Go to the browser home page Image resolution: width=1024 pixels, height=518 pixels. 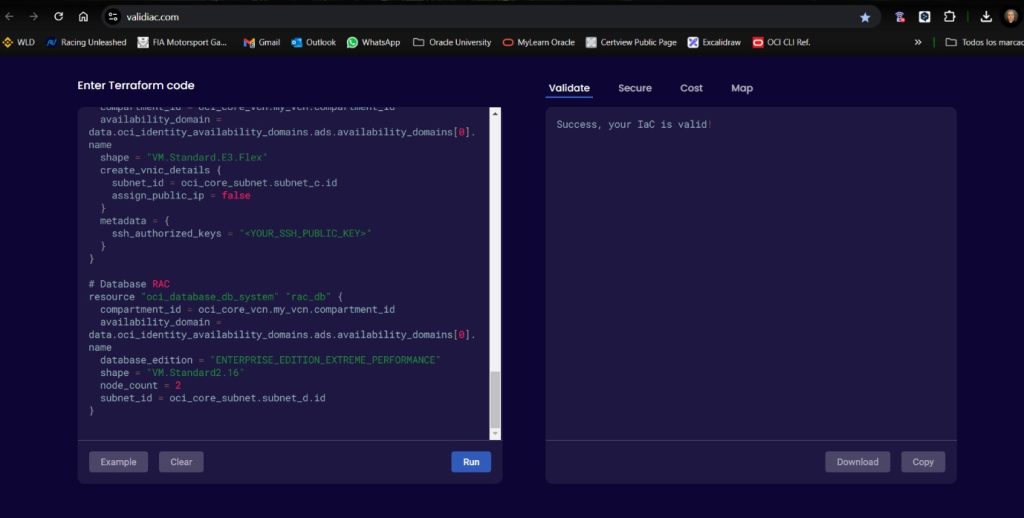(83, 16)
